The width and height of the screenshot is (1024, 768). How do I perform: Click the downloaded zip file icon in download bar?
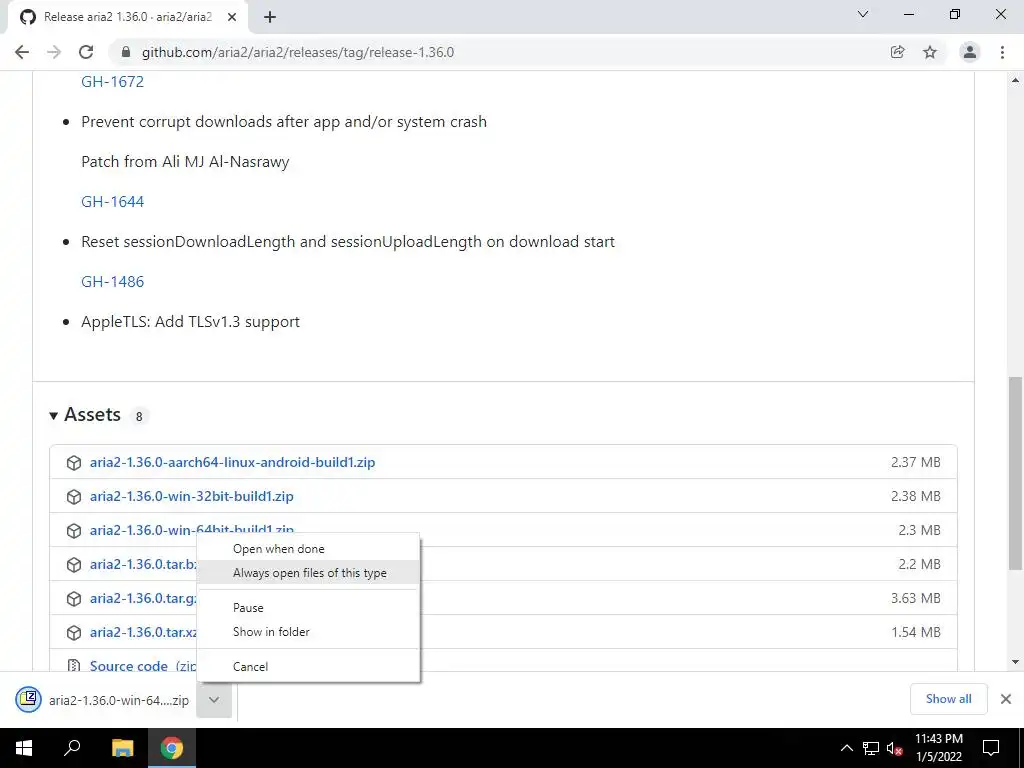pos(28,699)
